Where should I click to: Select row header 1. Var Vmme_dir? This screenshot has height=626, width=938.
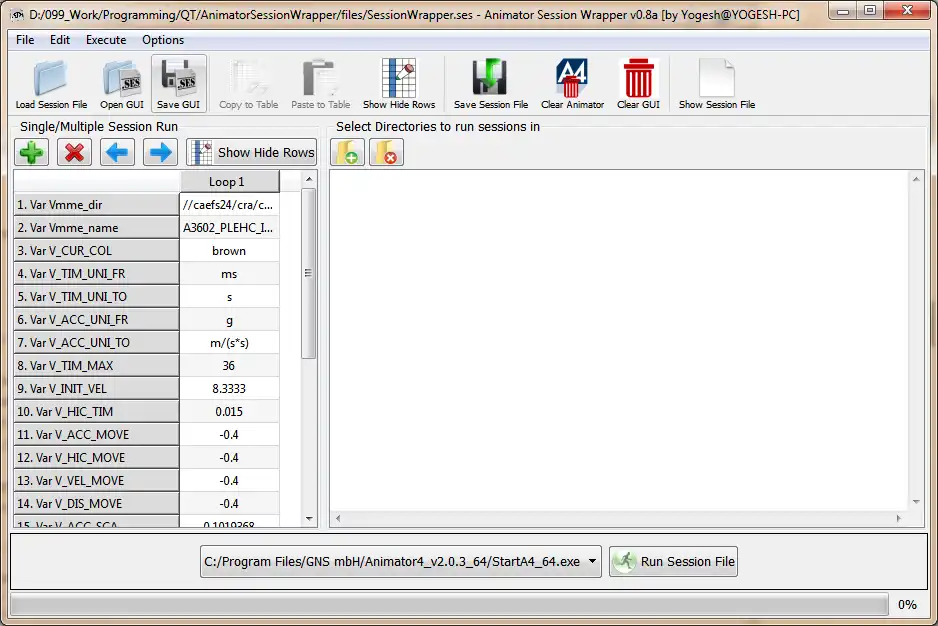tap(96, 205)
